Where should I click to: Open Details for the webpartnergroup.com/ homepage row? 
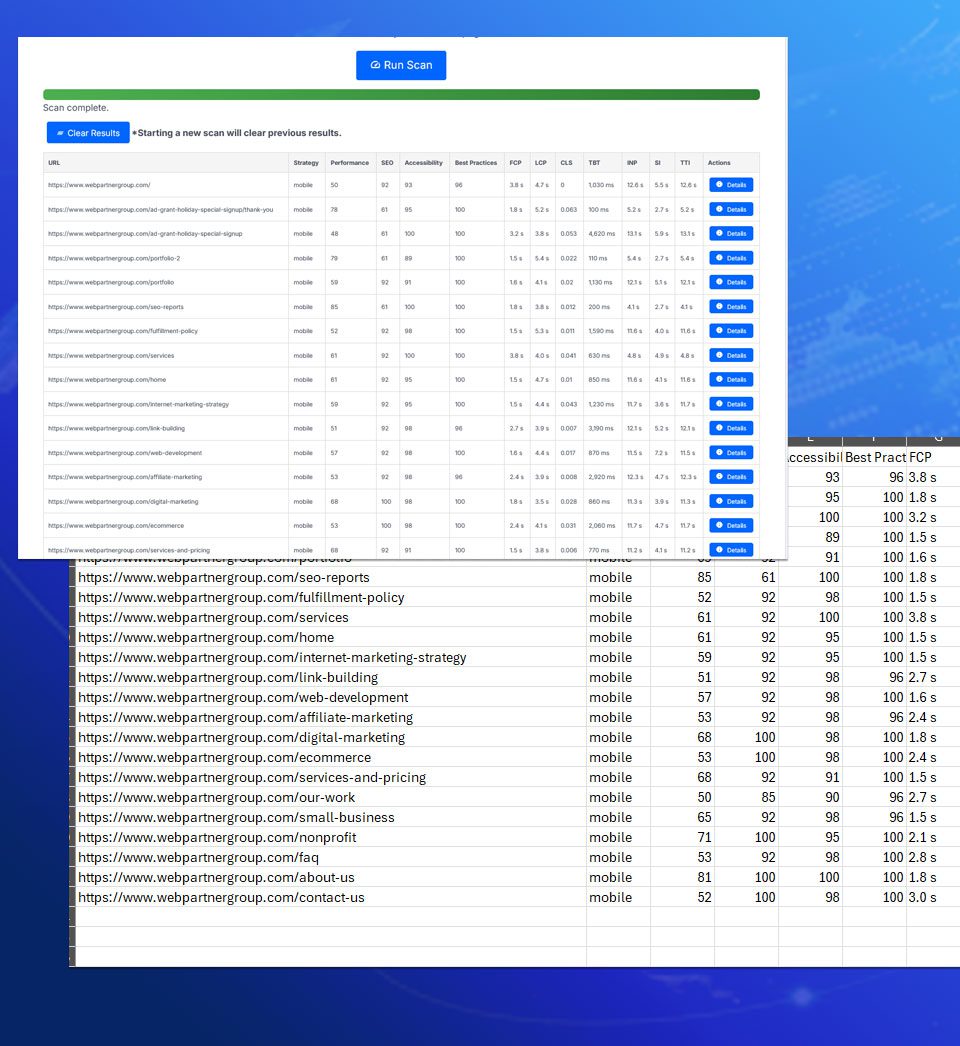coord(731,185)
